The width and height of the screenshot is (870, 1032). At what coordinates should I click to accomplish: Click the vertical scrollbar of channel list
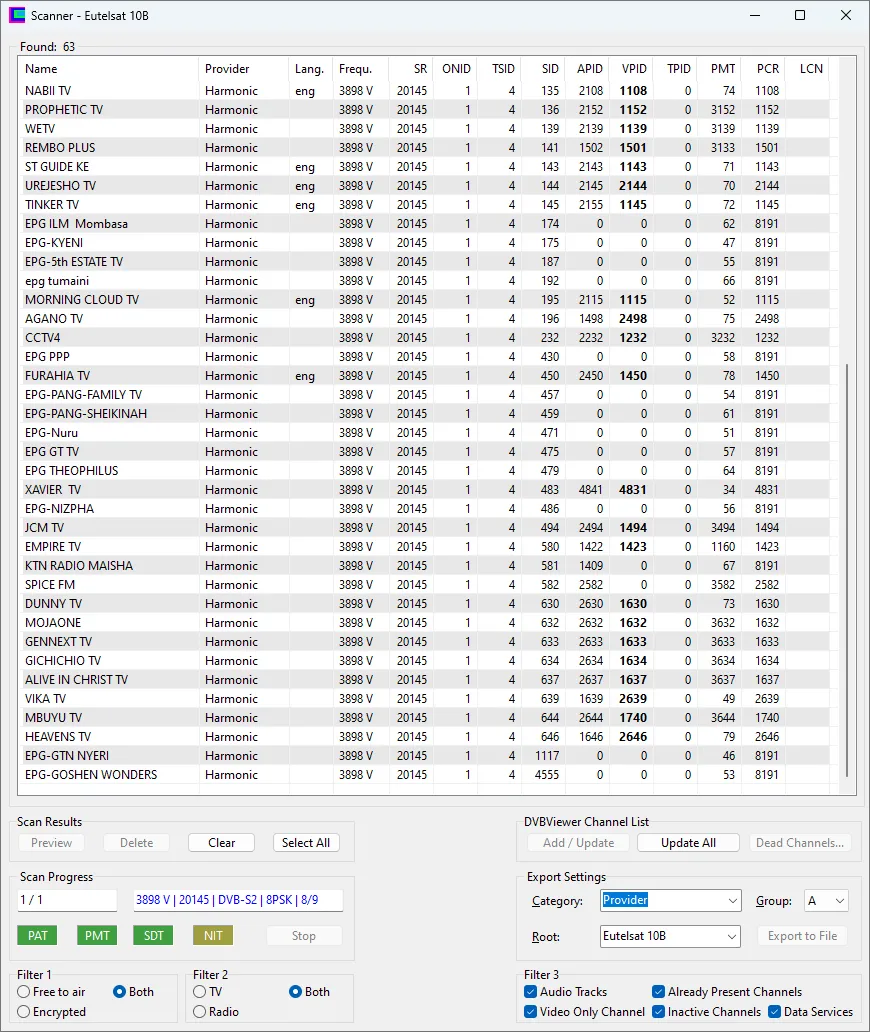tap(846, 570)
